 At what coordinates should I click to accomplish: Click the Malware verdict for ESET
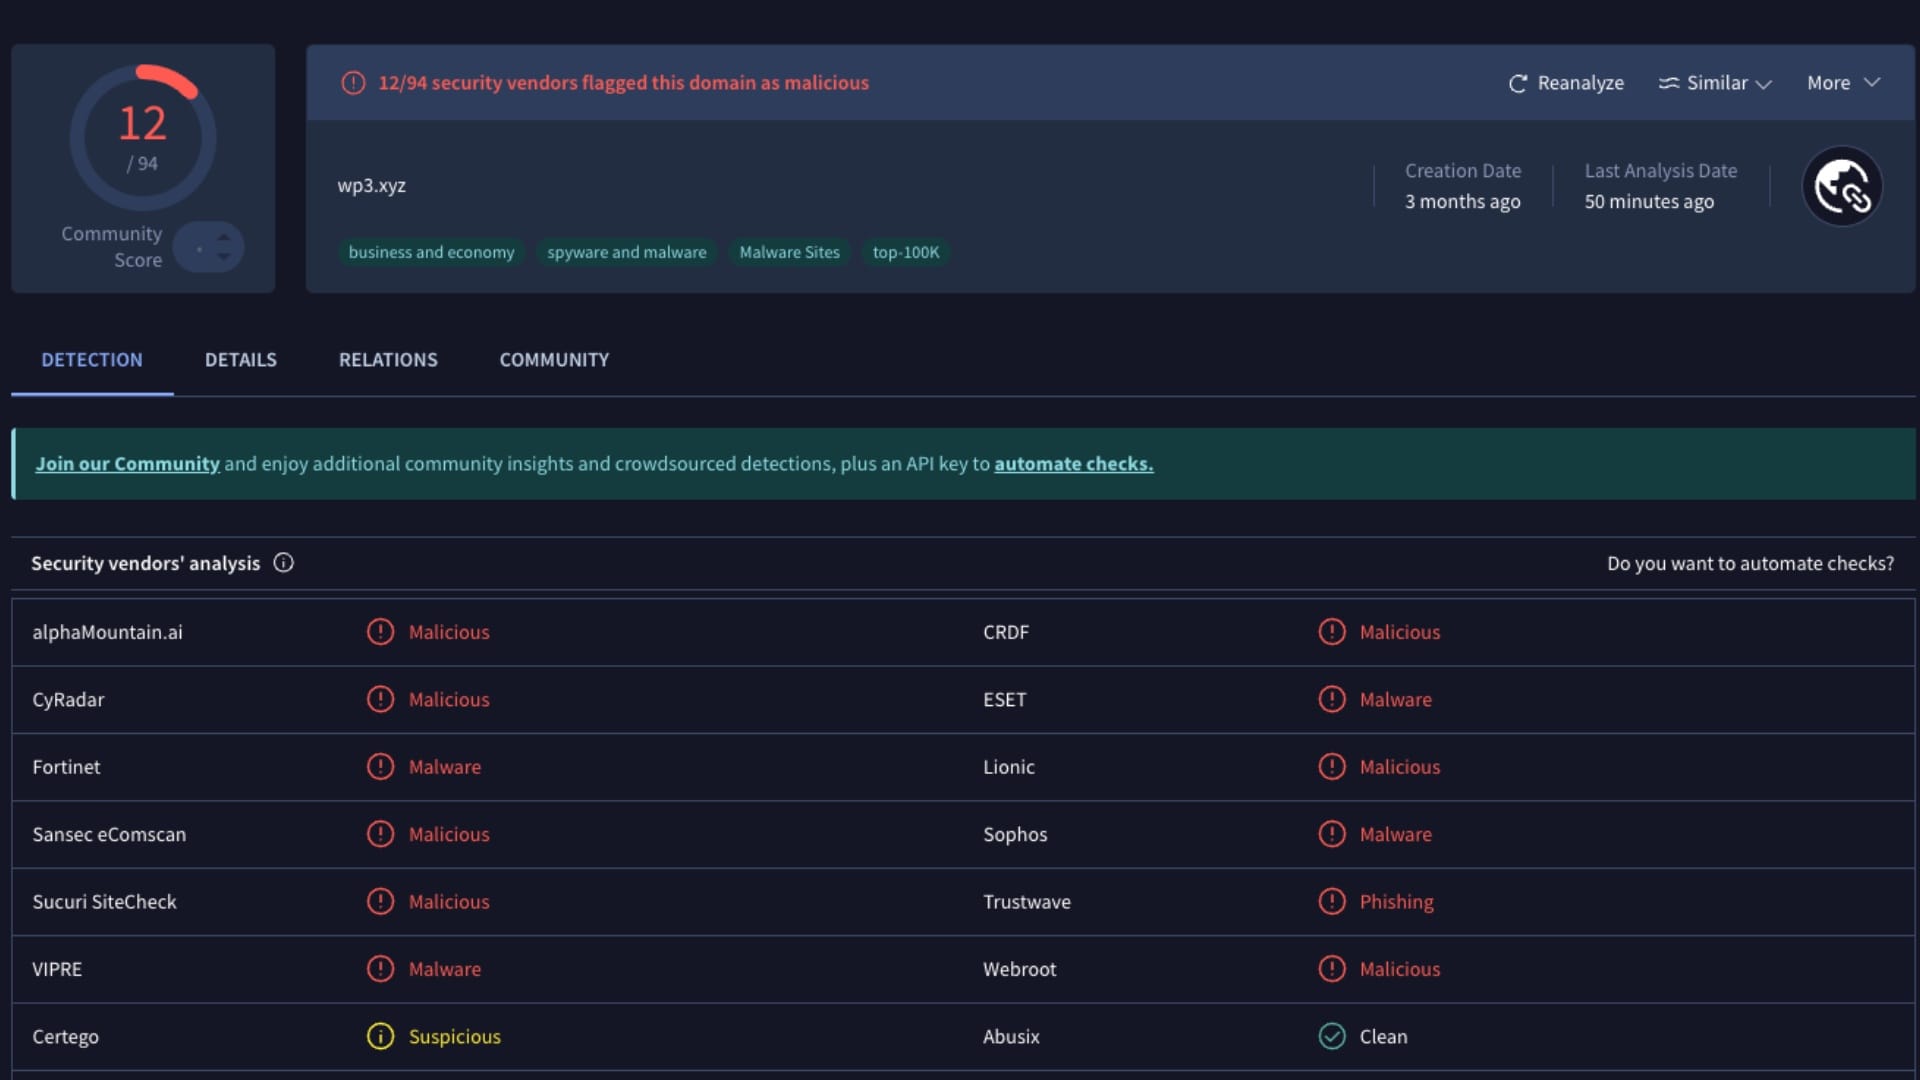[1395, 700]
